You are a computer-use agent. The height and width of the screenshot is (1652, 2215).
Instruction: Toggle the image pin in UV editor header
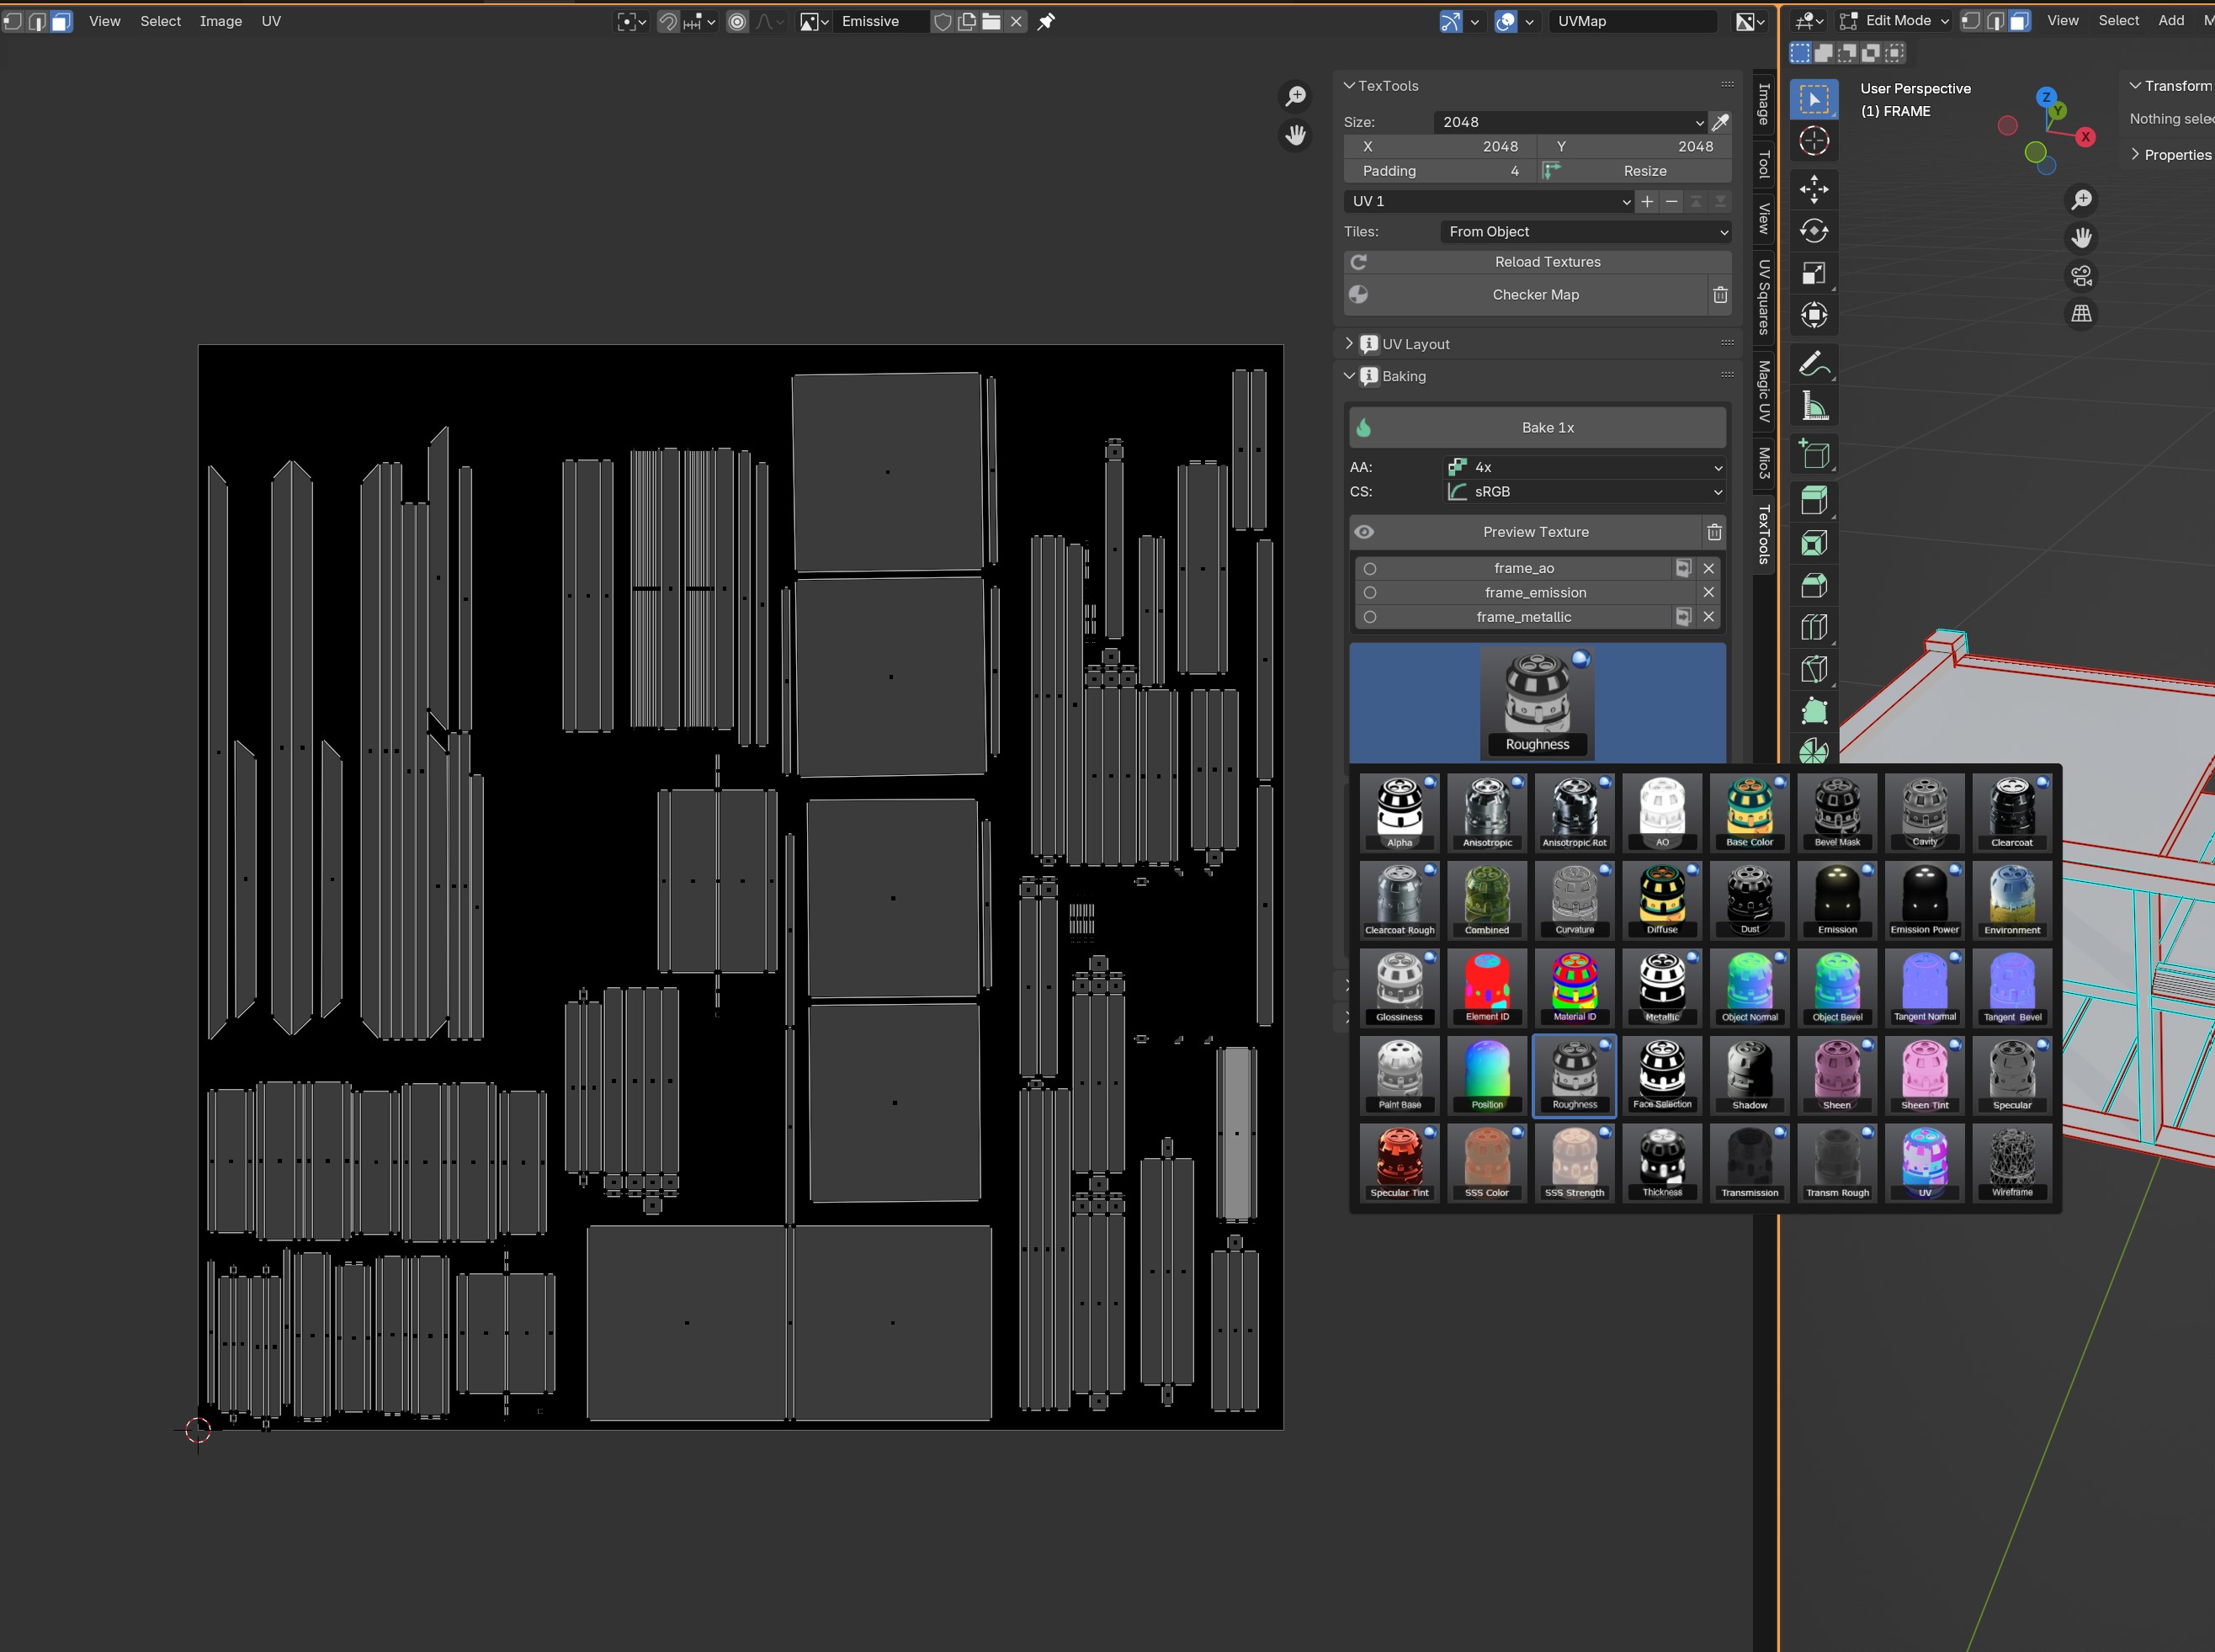tap(1046, 21)
